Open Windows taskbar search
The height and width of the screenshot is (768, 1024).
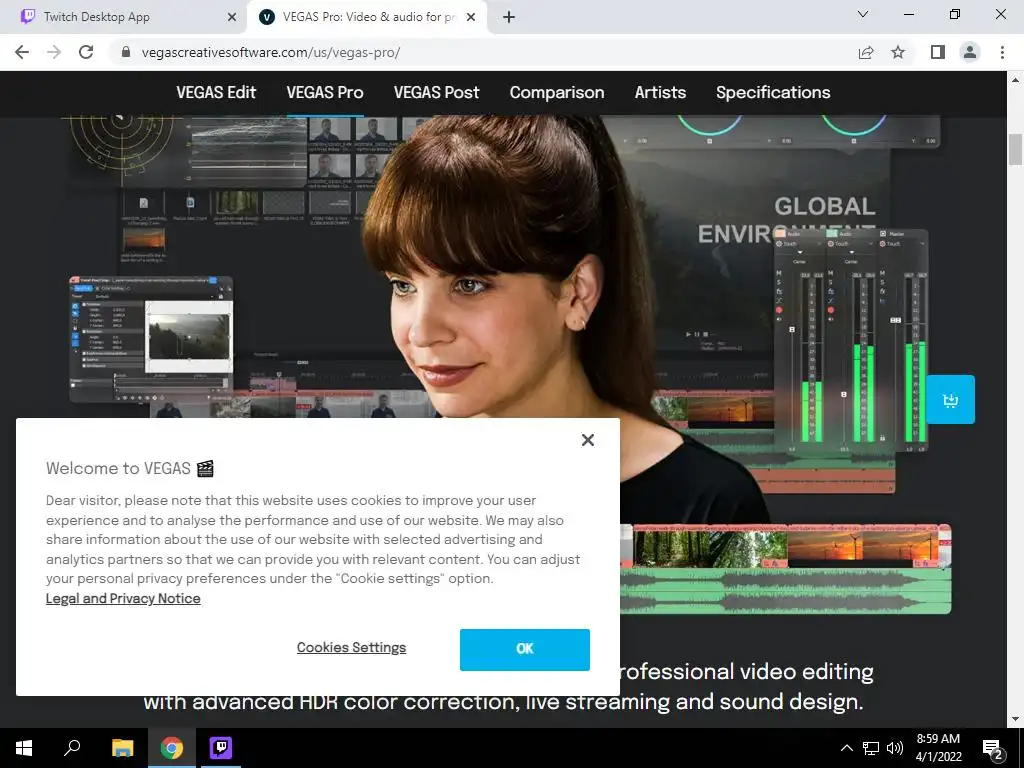coord(72,748)
